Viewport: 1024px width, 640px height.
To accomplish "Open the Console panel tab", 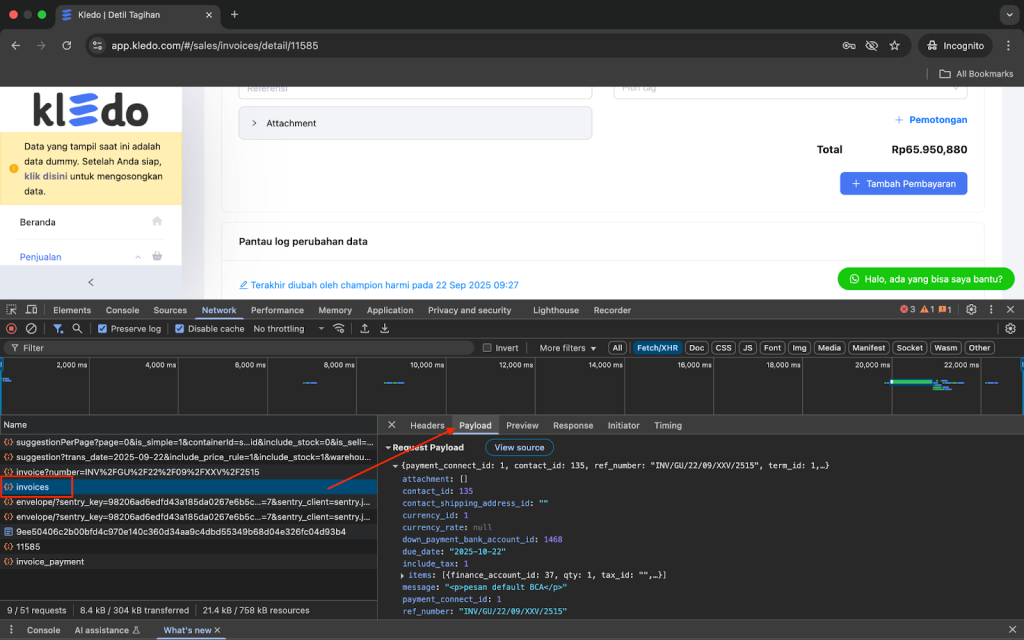I will pyautogui.click(x=122, y=310).
